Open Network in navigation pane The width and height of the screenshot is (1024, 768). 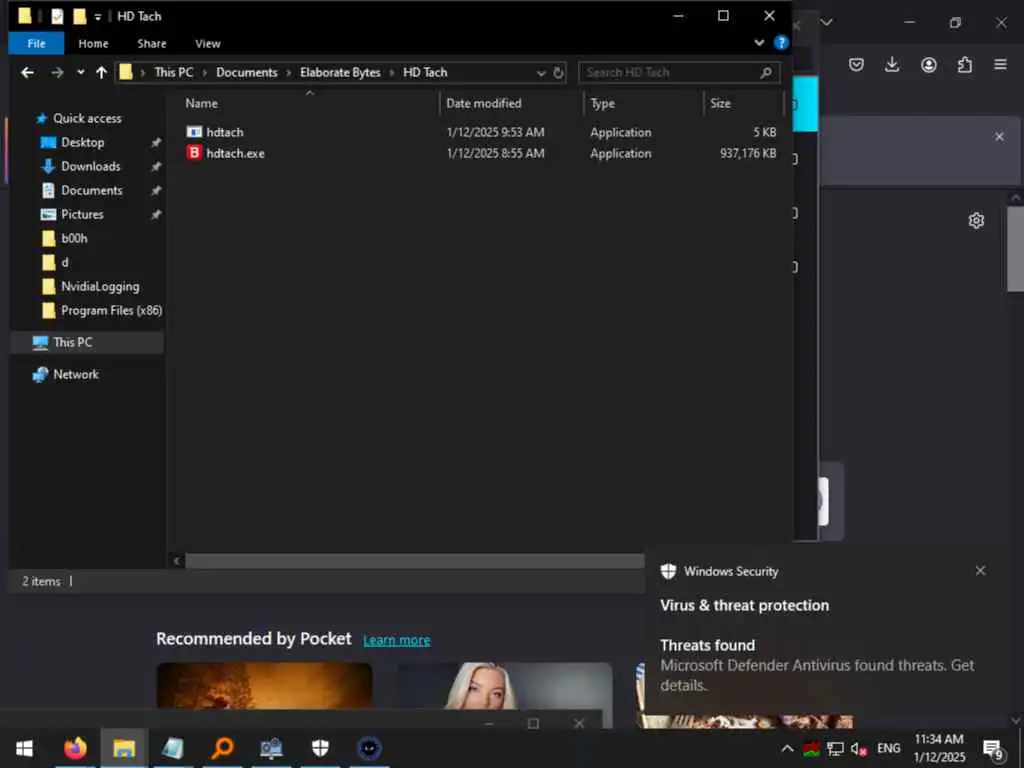pyautogui.click(x=76, y=374)
